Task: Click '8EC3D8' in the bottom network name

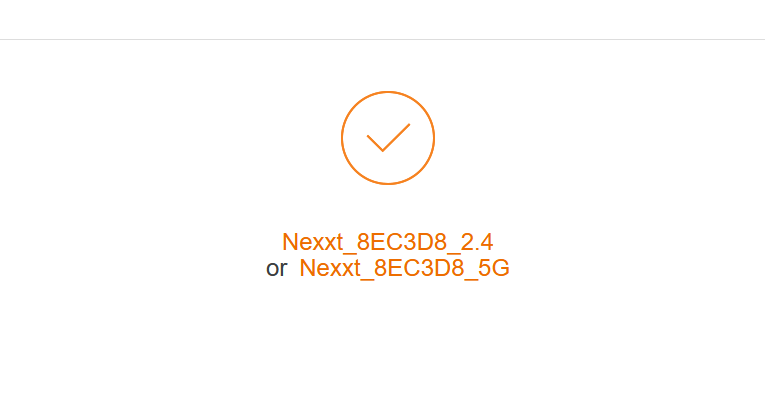Action: coord(419,268)
